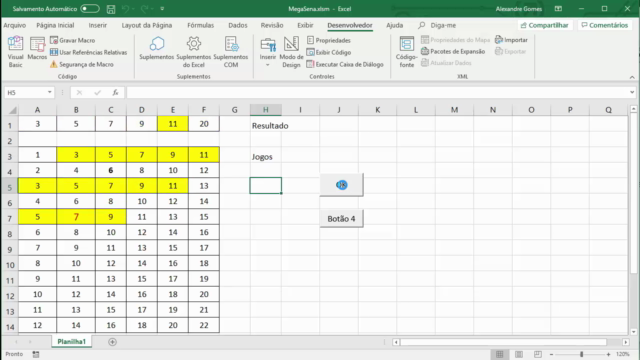
Task: Click the macro recording status bar icon
Action: (36, 354)
